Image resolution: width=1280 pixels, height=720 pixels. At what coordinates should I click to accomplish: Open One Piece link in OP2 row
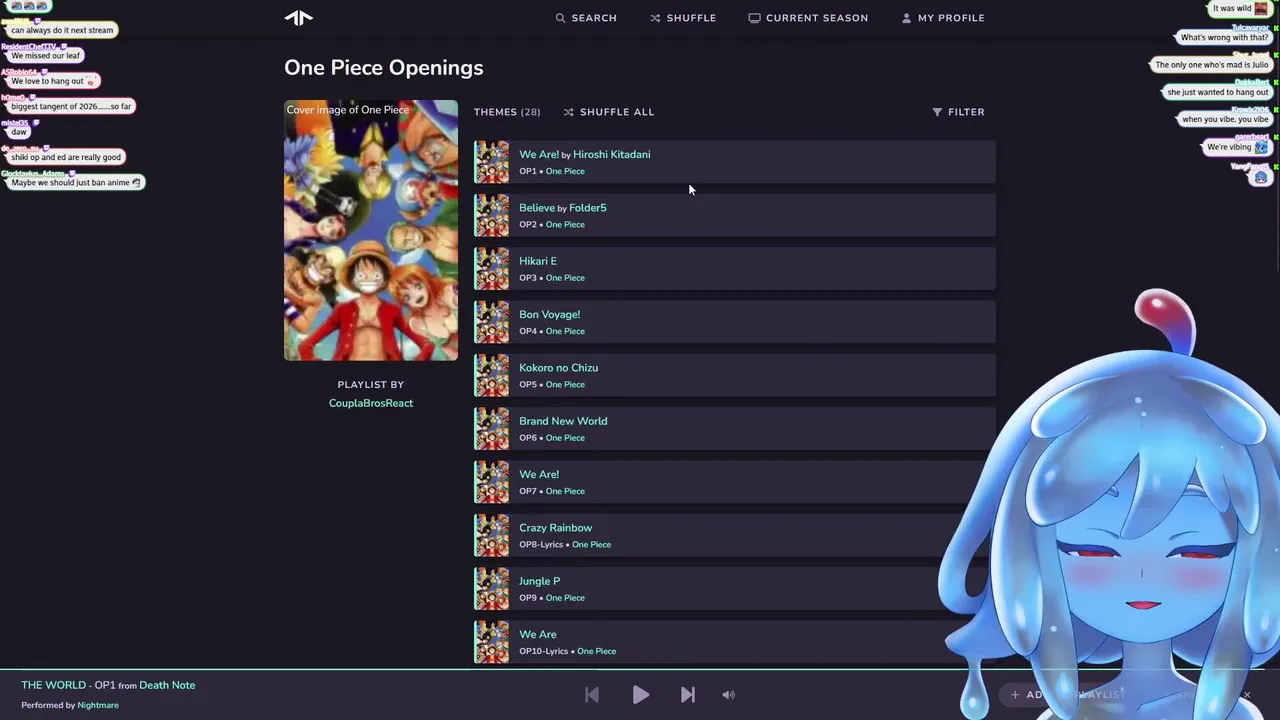tap(565, 224)
